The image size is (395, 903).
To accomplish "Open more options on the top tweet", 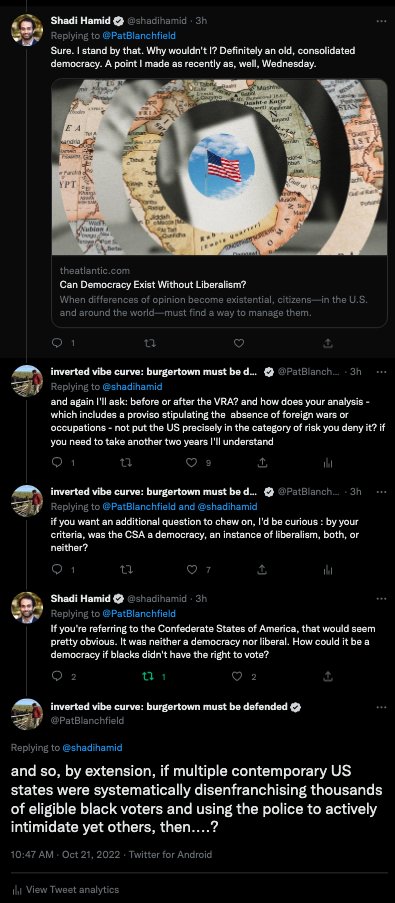I will [x=381, y=21].
